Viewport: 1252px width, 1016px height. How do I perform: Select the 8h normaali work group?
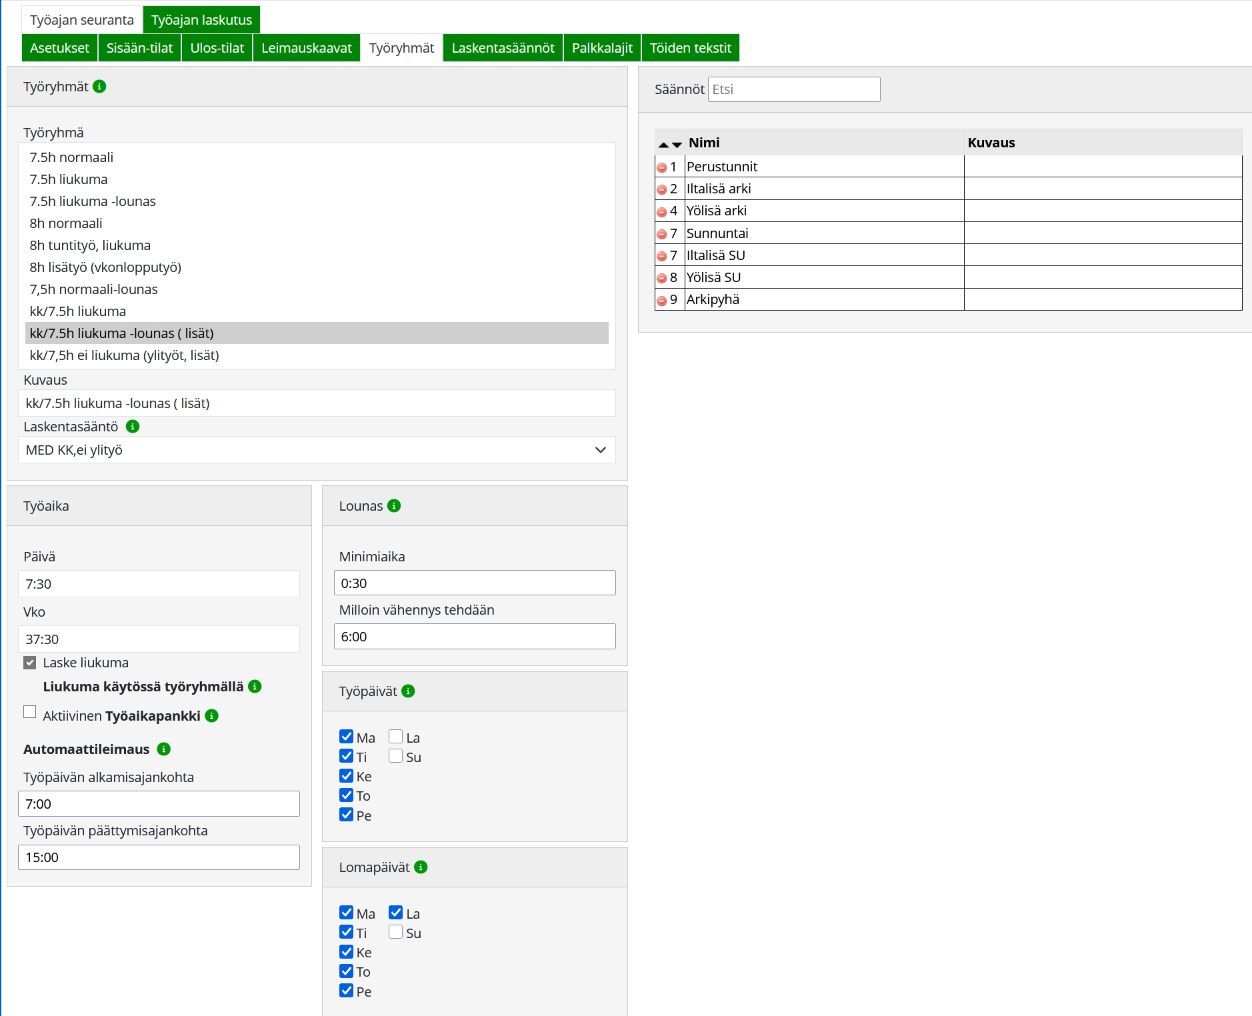click(66, 224)
